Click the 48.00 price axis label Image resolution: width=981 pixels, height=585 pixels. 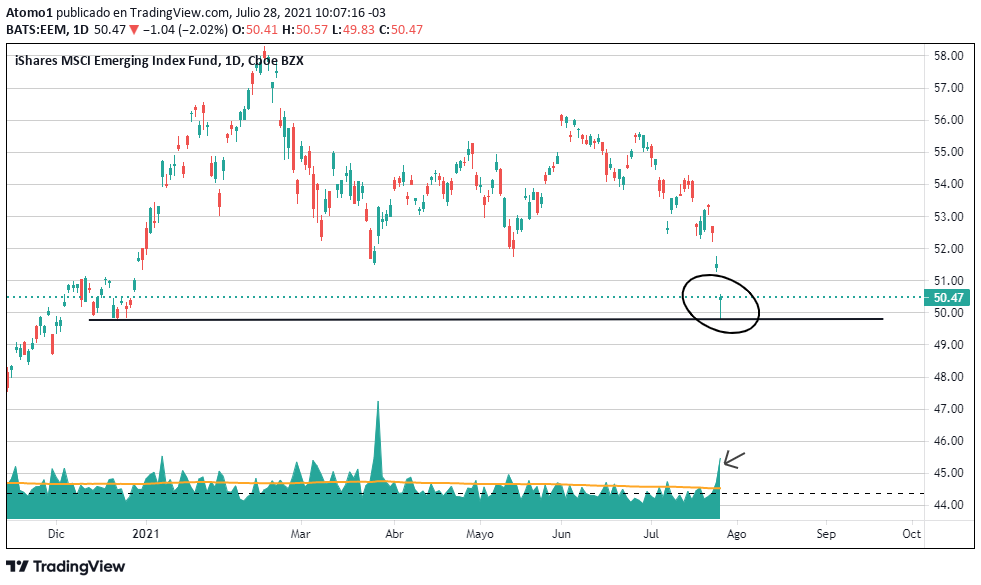[x=948, y=377]
